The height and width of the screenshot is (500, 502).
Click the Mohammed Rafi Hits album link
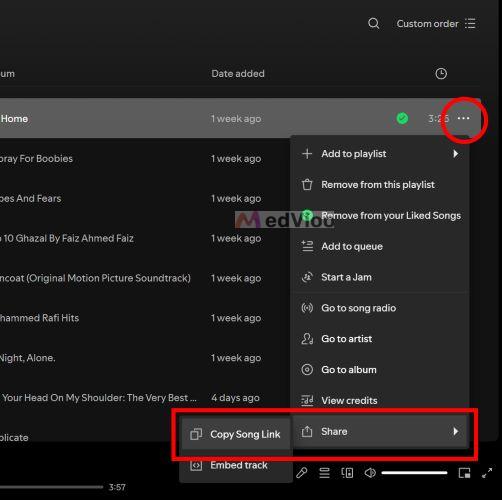click(39, 318)
